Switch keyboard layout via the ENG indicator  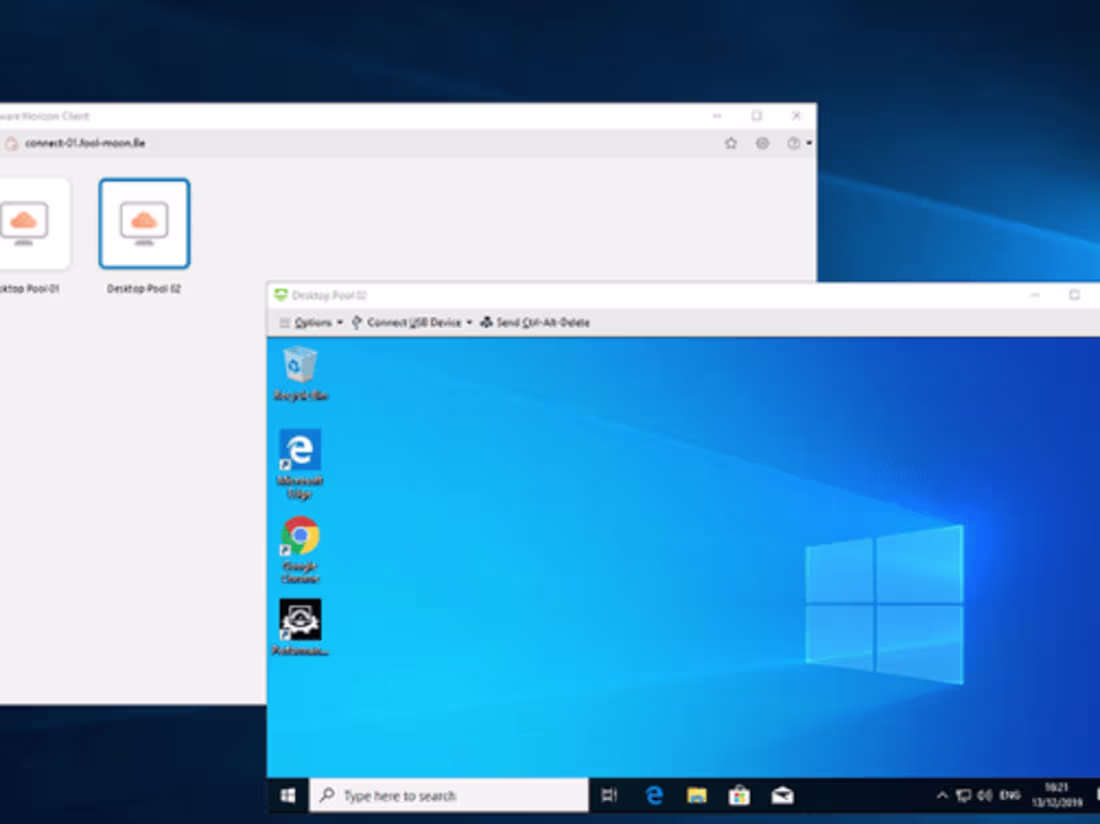(x=1012, y=795)
